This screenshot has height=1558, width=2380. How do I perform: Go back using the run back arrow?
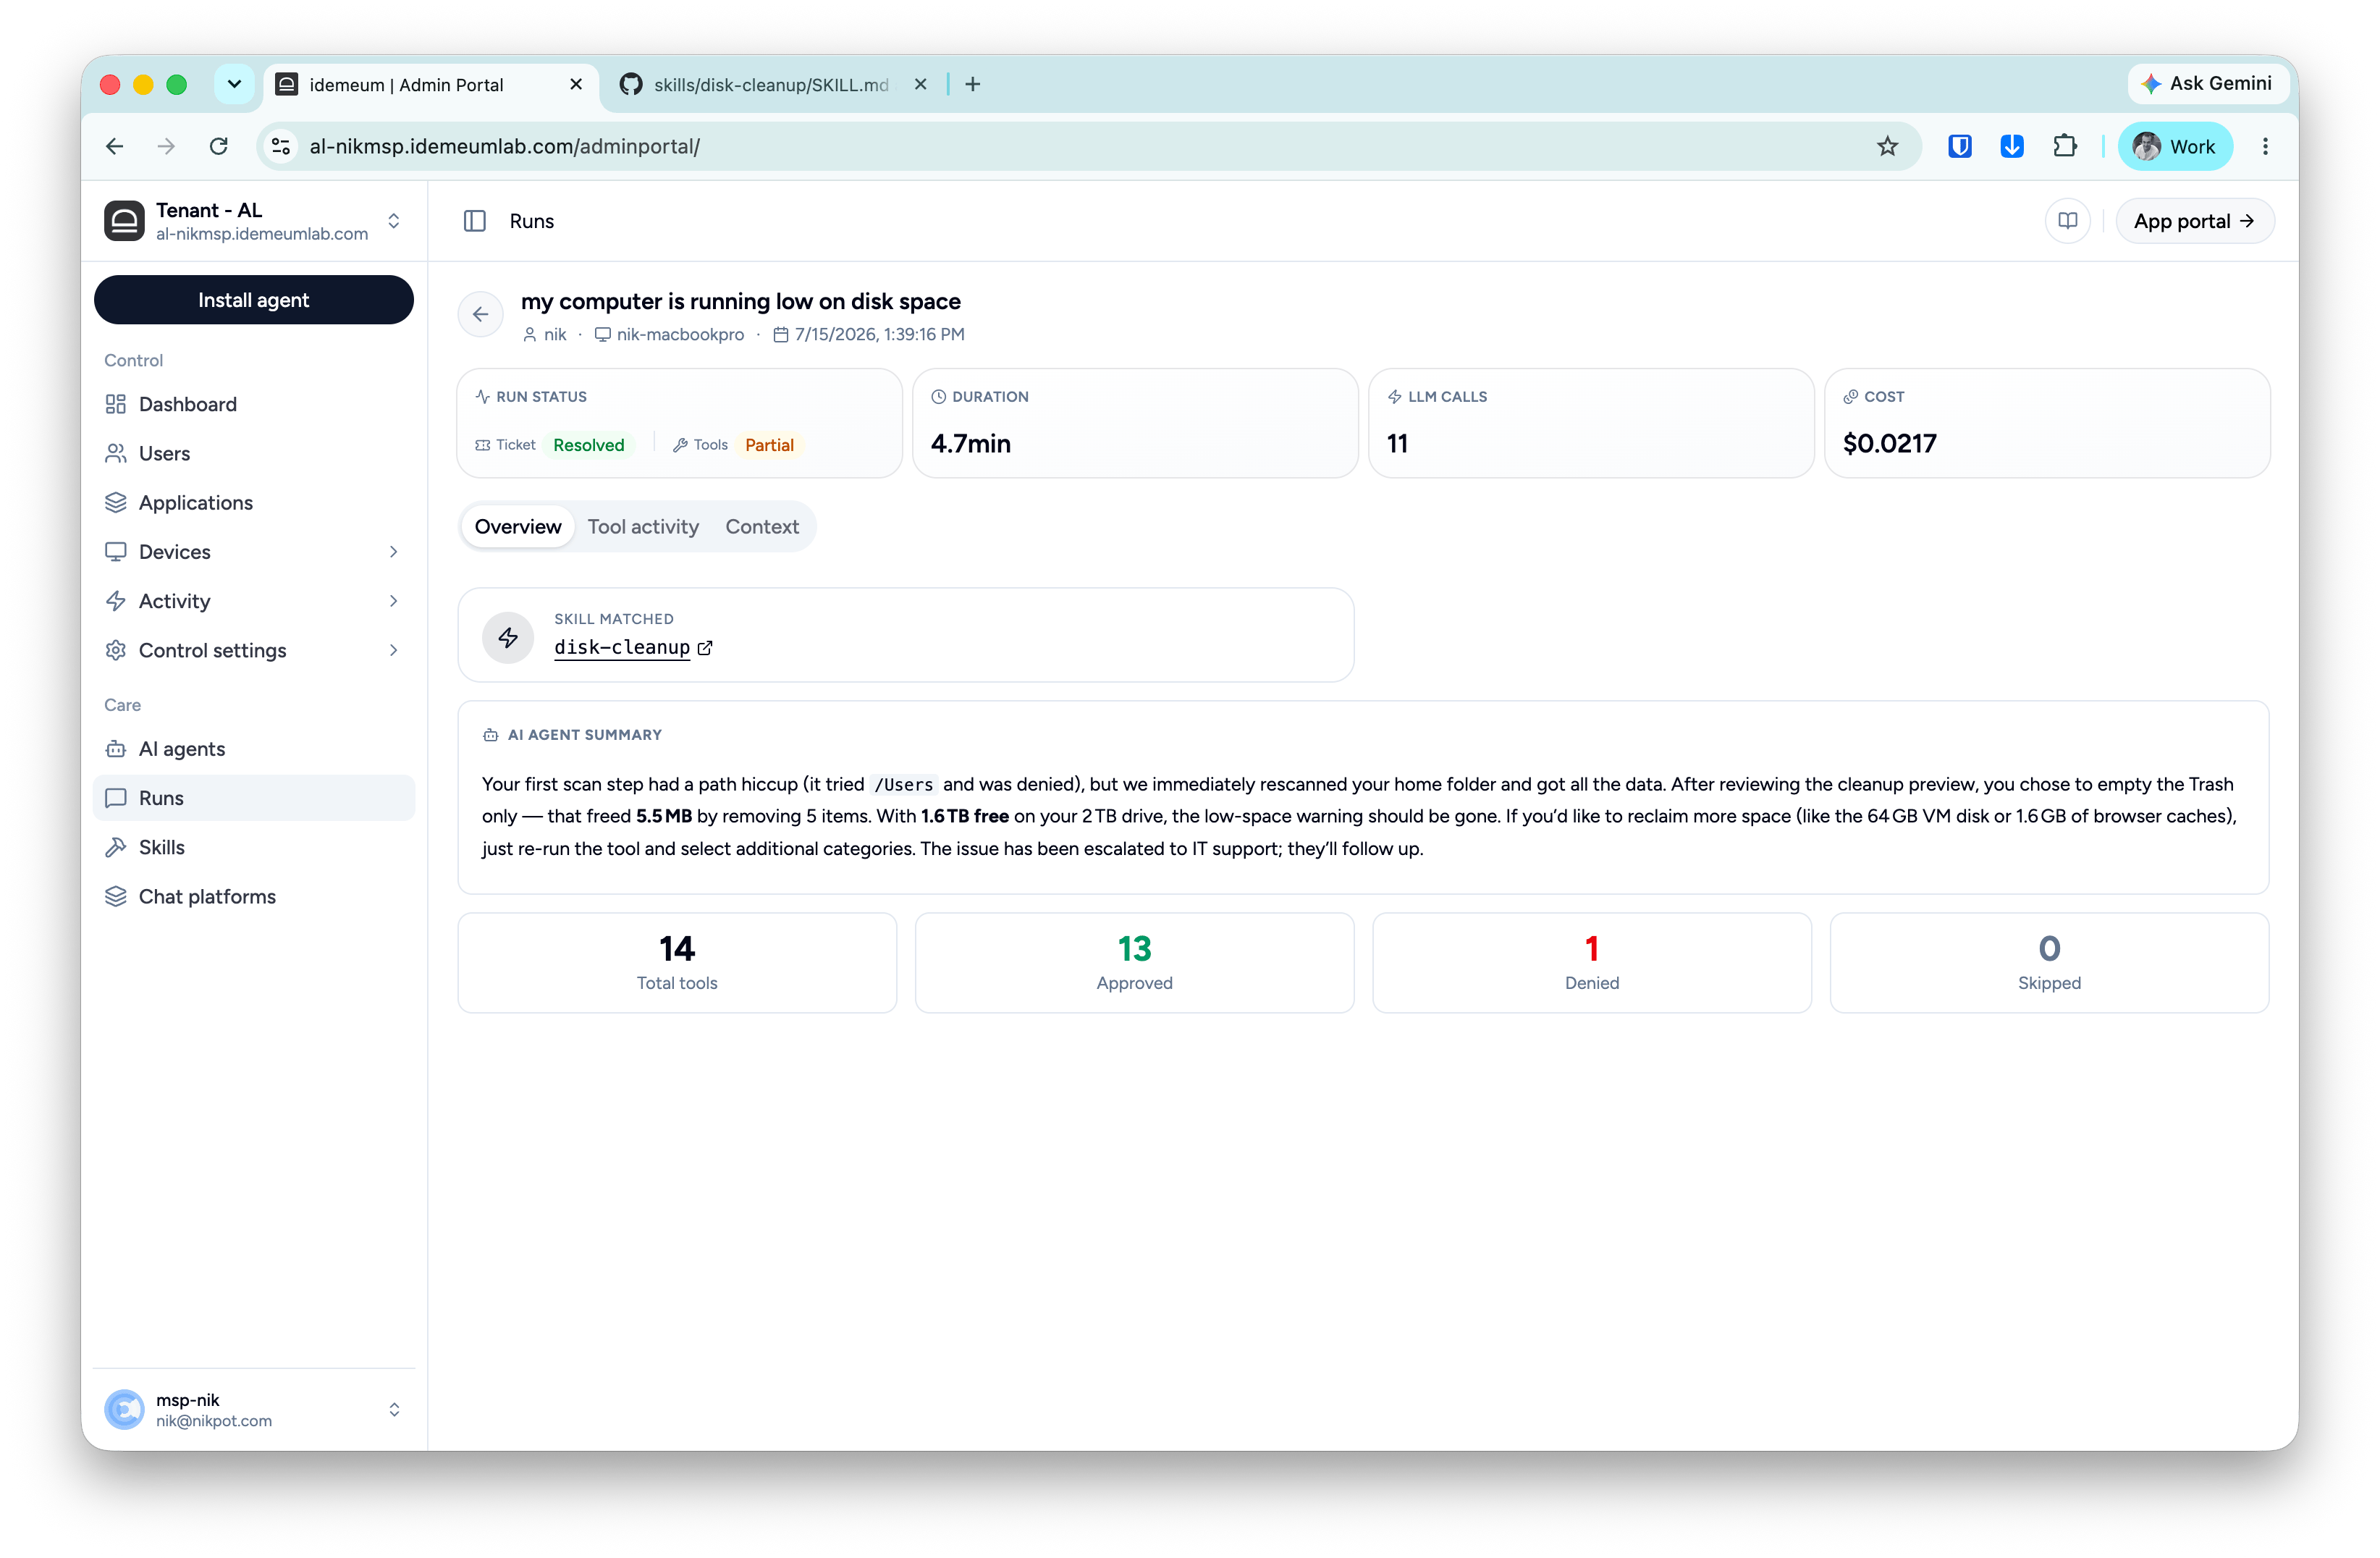[x=480, y=314]
